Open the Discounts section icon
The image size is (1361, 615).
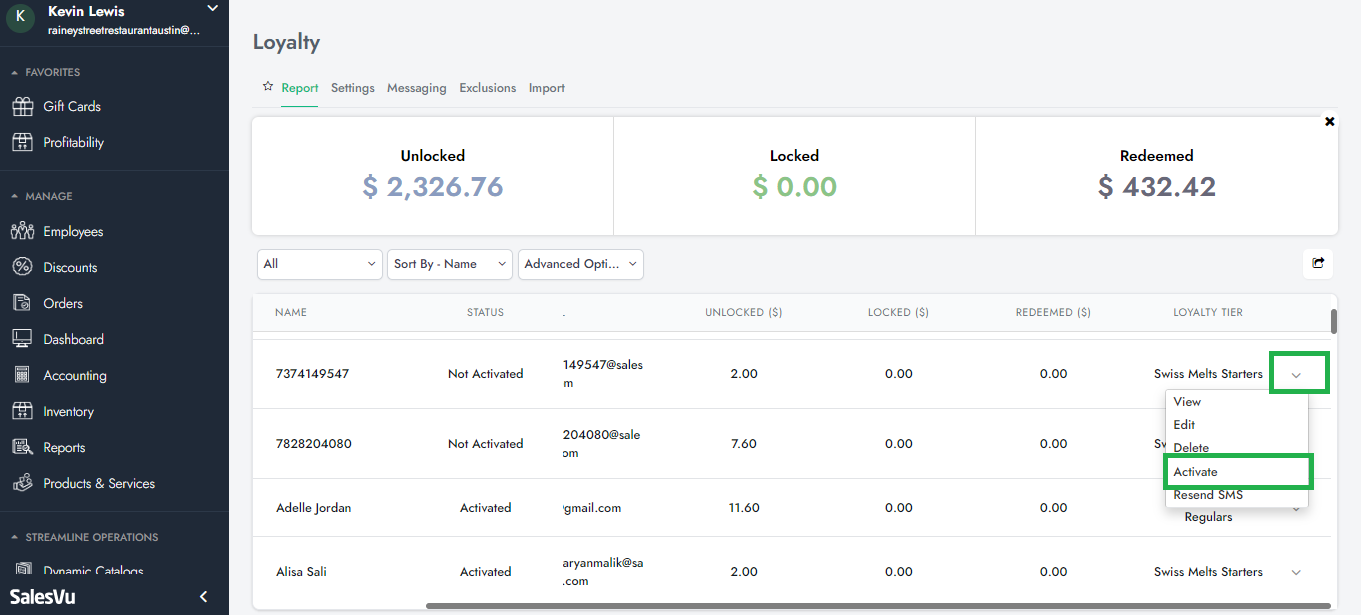click(x=22, y=267)
